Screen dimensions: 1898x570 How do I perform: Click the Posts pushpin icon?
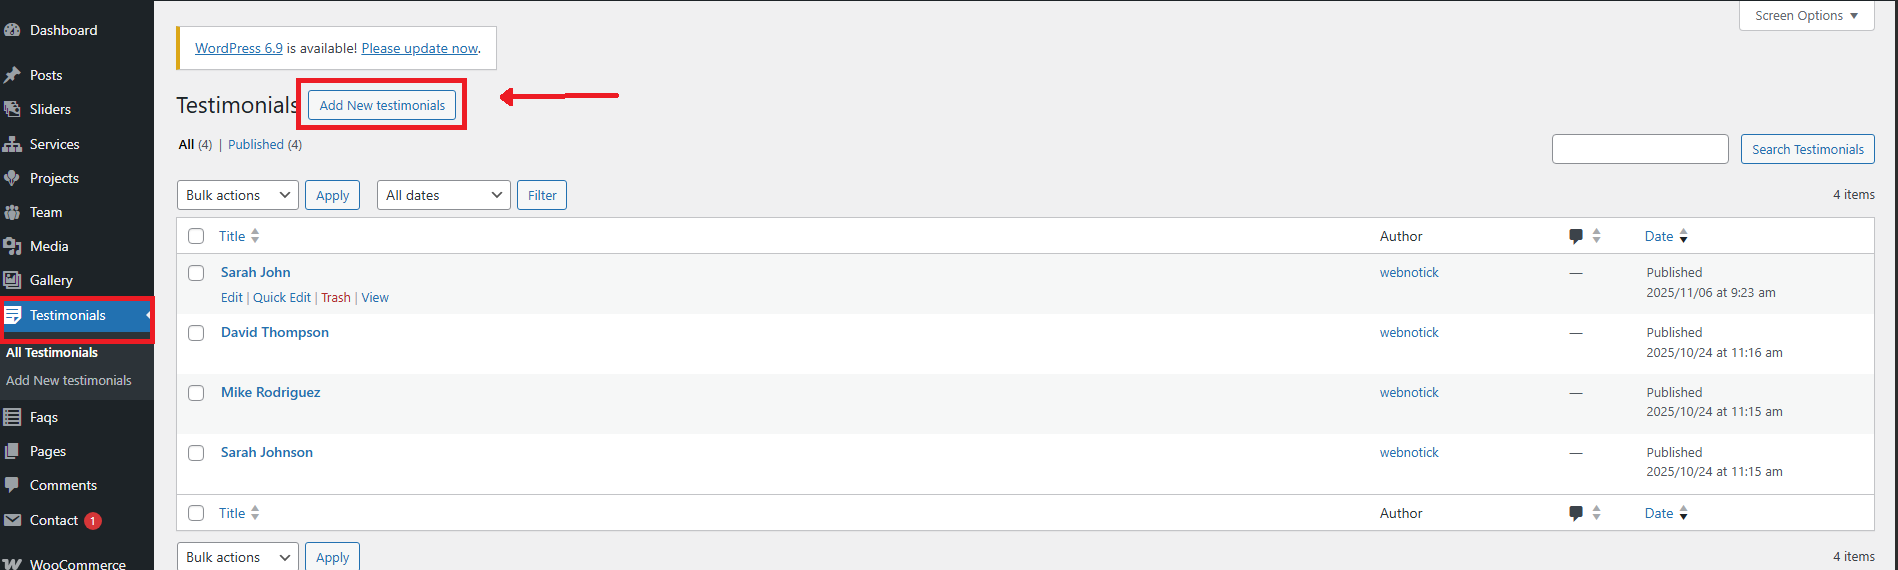(12, 75)
